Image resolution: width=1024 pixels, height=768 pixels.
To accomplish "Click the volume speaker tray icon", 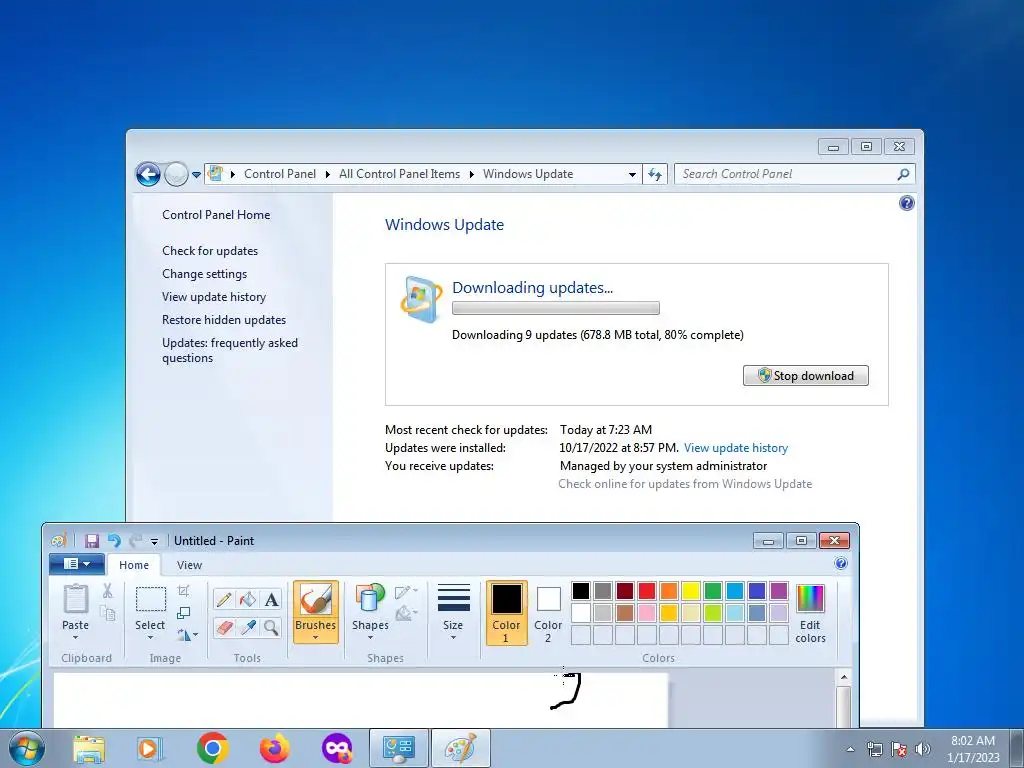I will coord(923,749).
